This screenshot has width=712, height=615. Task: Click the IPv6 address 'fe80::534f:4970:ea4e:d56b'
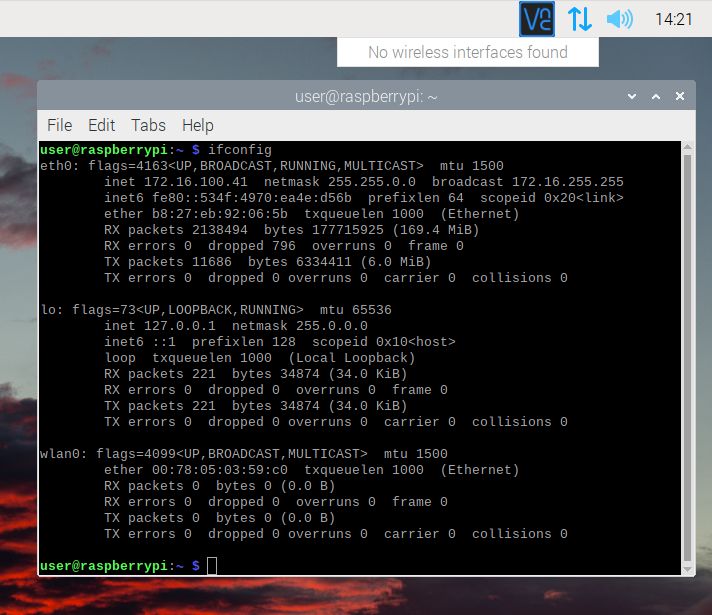click(252, 198)
